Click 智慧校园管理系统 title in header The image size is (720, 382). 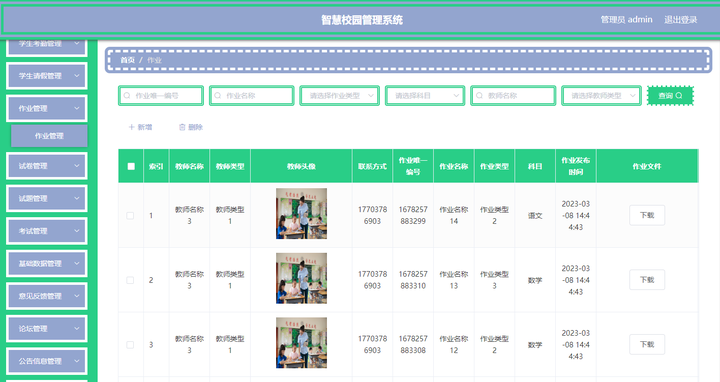pos(362,20)
